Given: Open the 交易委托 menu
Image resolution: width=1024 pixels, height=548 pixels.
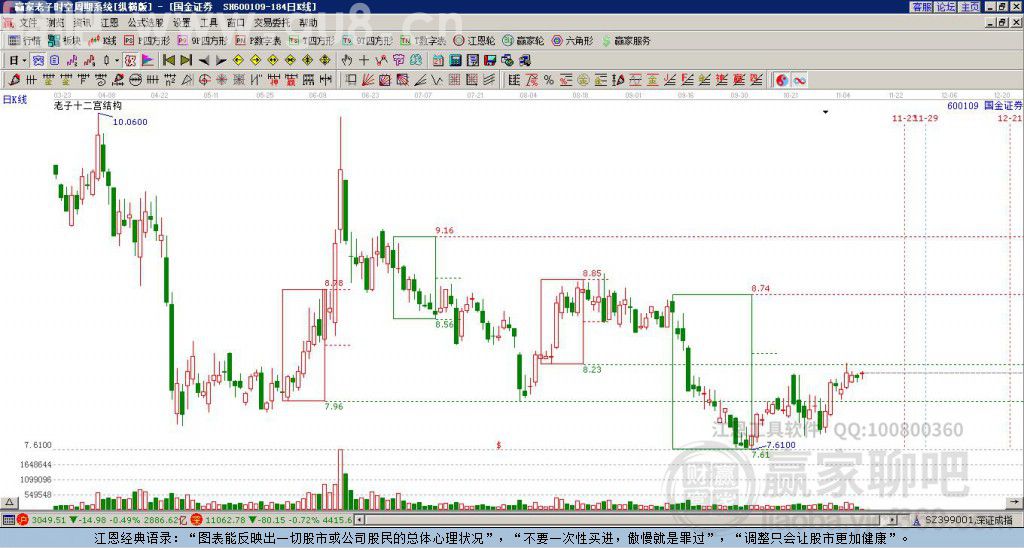Looking at the screenshot, I should [272, 23].
